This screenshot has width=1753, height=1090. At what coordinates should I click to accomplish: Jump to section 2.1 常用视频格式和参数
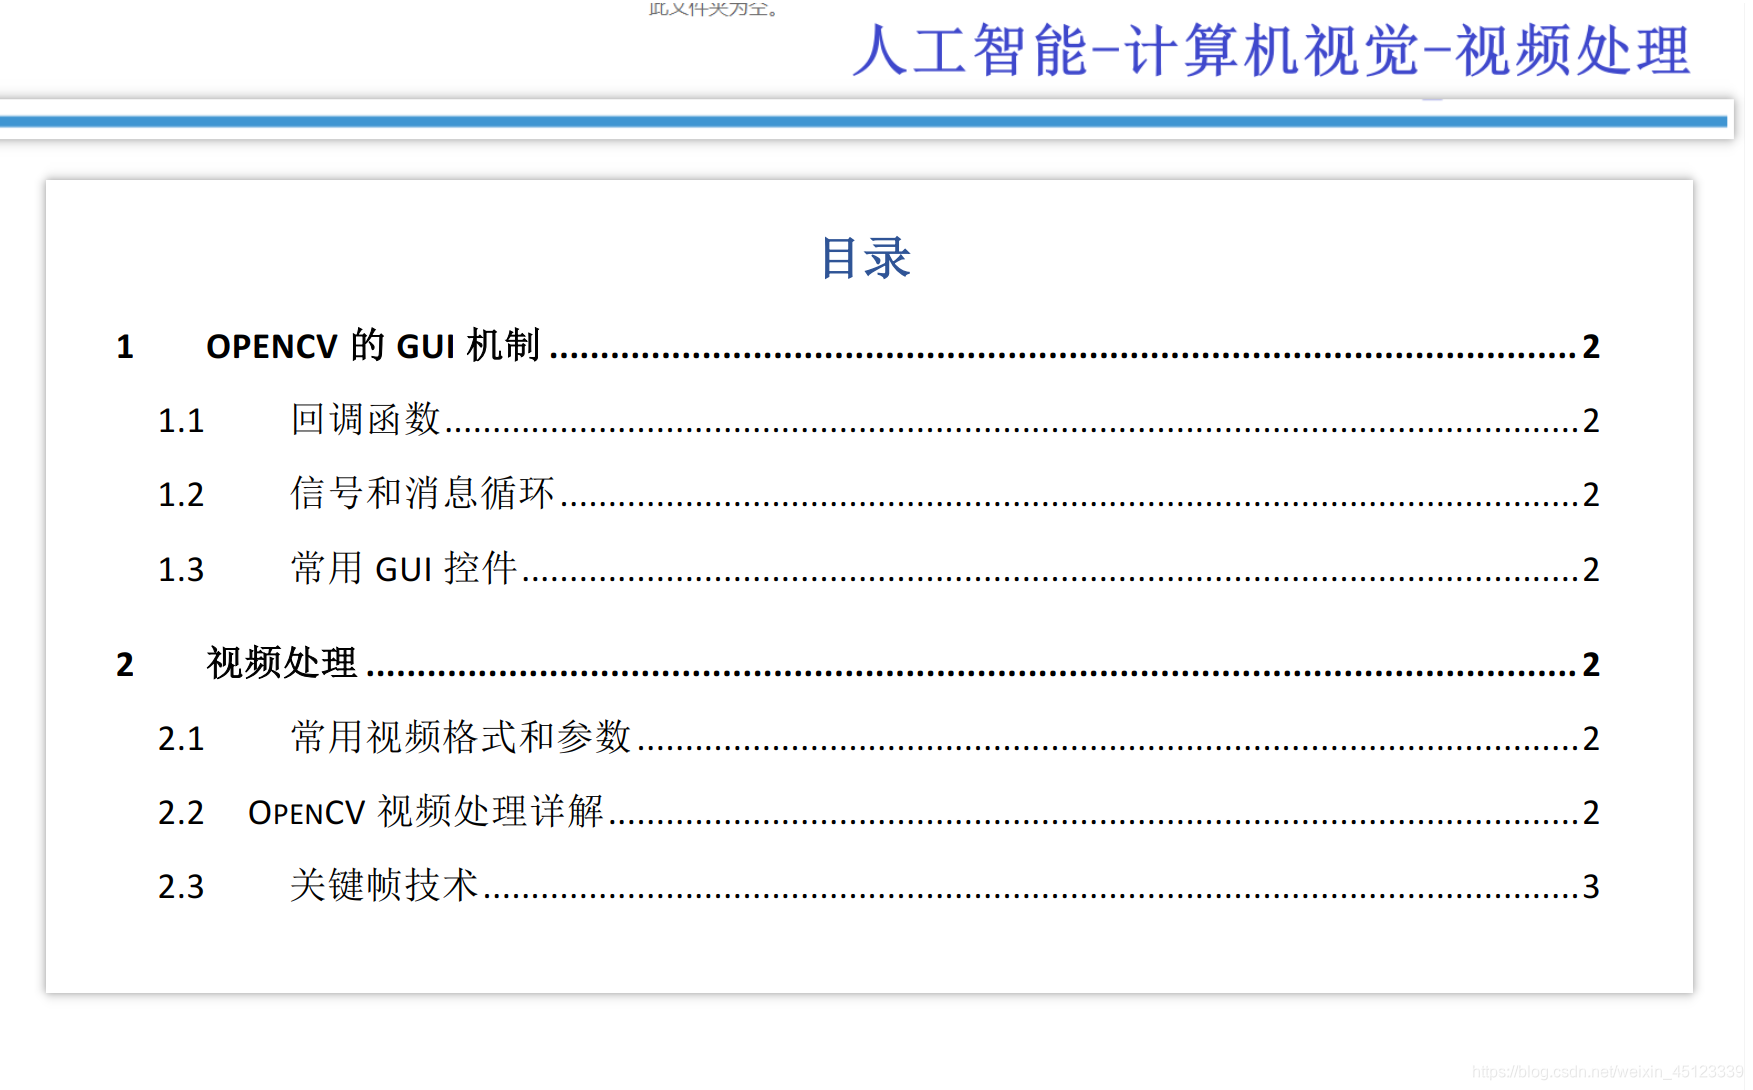click(878, 738)
